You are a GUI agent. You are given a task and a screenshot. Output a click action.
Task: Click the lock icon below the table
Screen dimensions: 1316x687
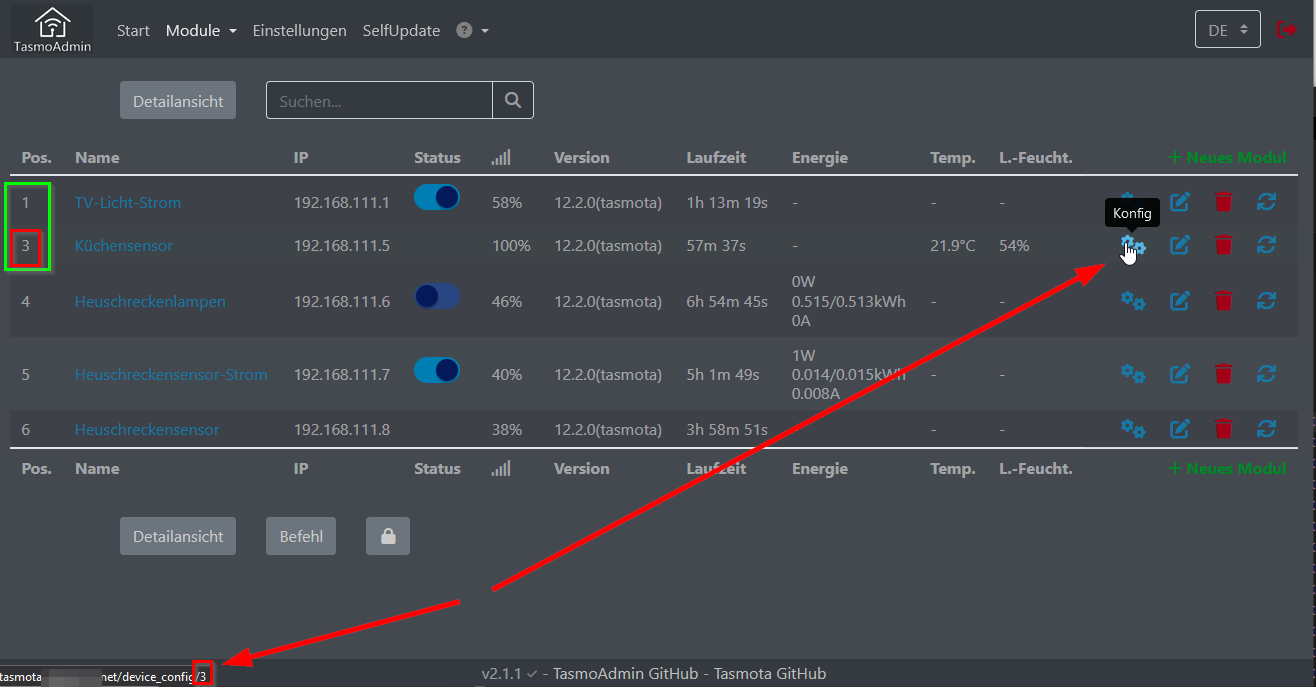[387, 536]
